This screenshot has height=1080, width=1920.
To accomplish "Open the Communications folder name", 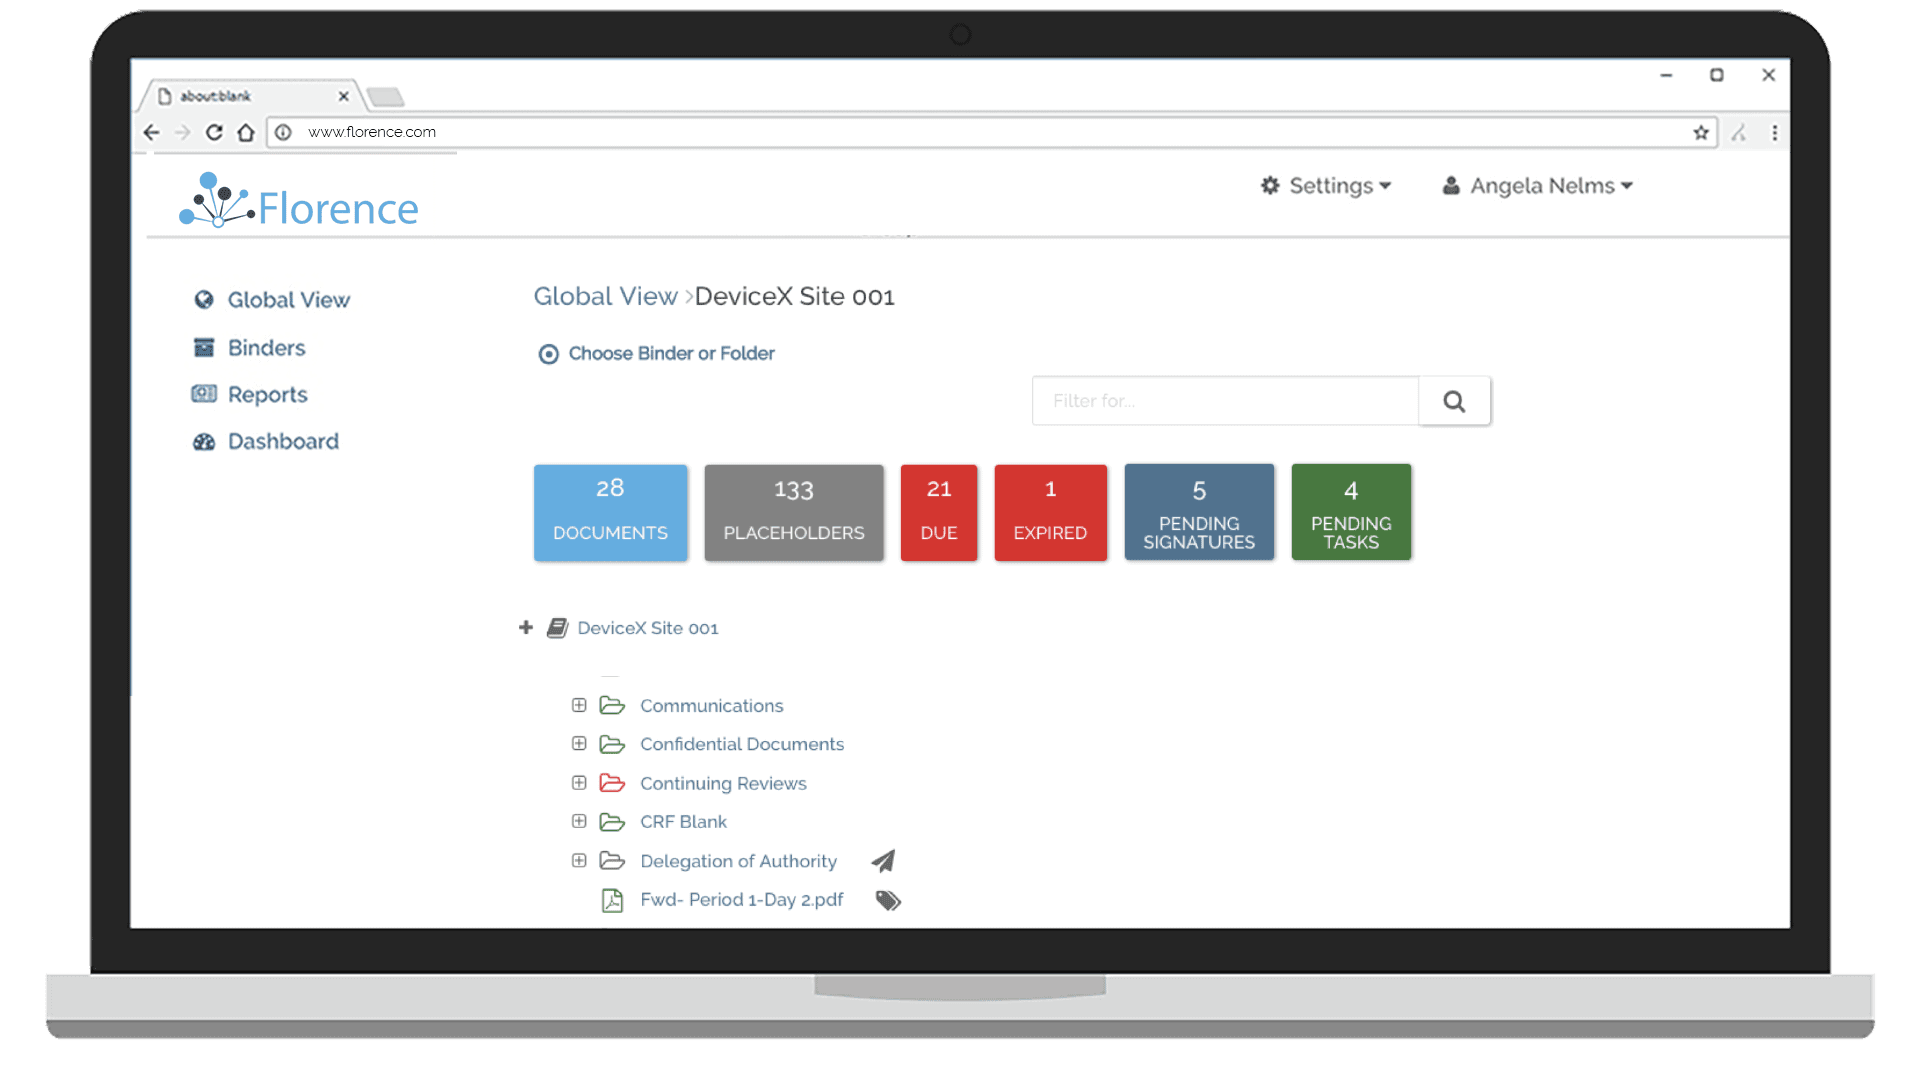I will [x=711, y=706].
